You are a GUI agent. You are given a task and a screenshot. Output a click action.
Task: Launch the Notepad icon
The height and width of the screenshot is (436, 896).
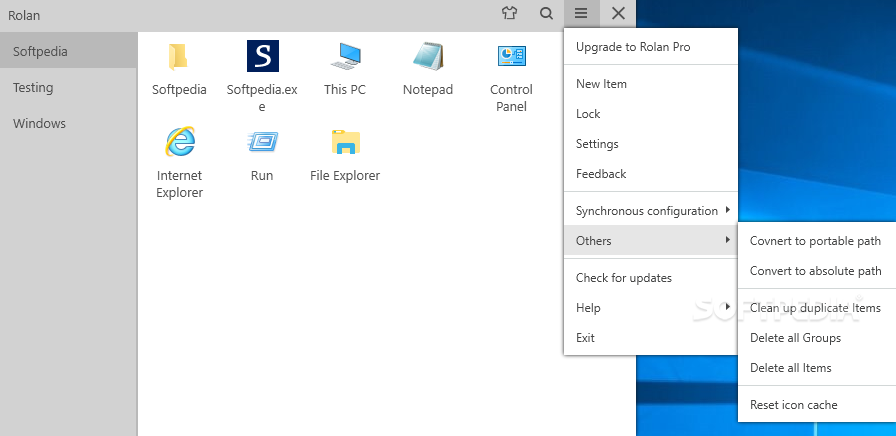pyautogui.click(x=428, y=56)
